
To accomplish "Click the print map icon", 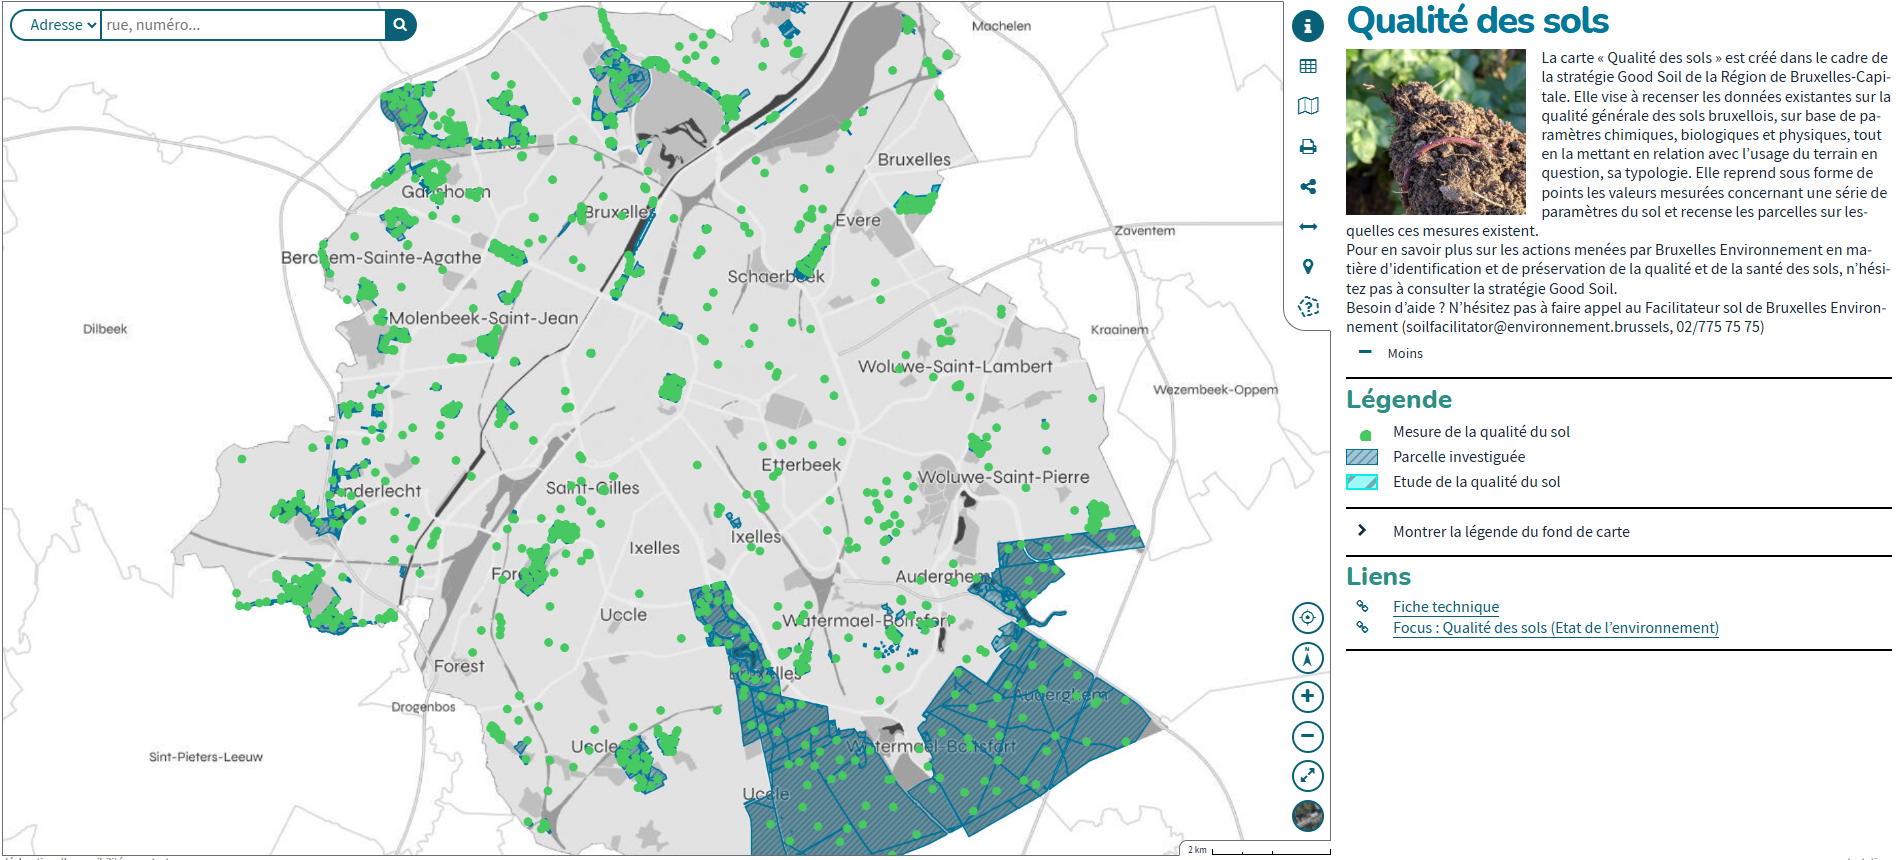I will click(1307, 147).
